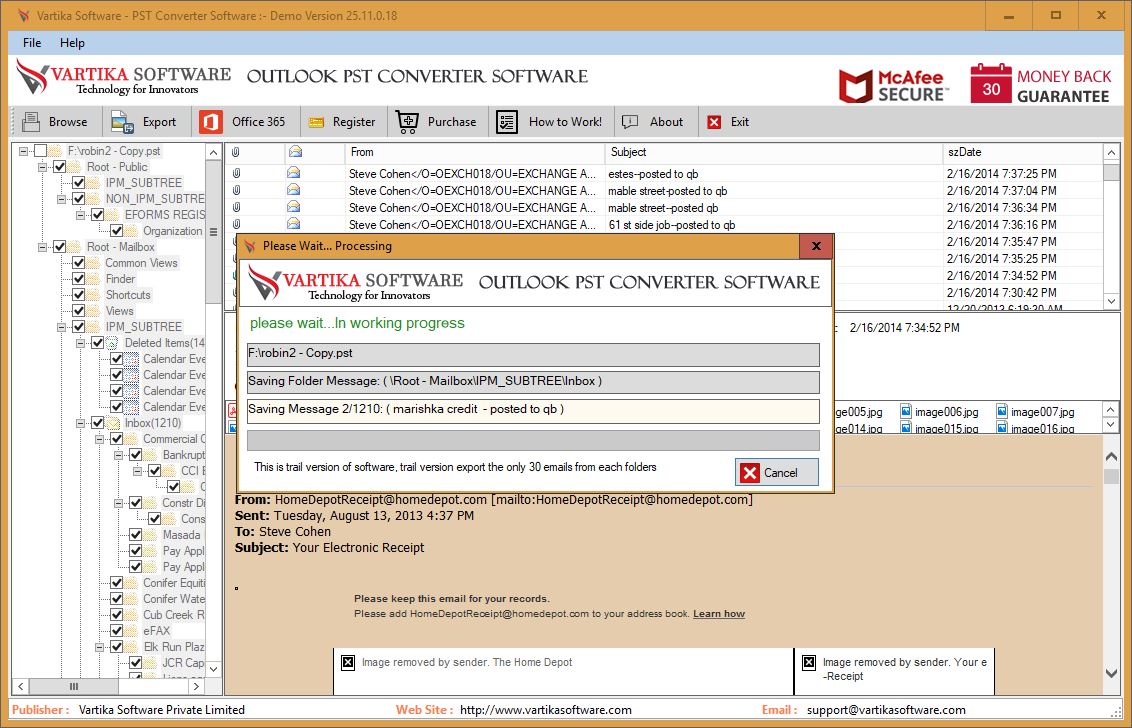The image size is (1132, 728).
Task: Click image007.jpg attachment icon
Action: point(1002,412)
